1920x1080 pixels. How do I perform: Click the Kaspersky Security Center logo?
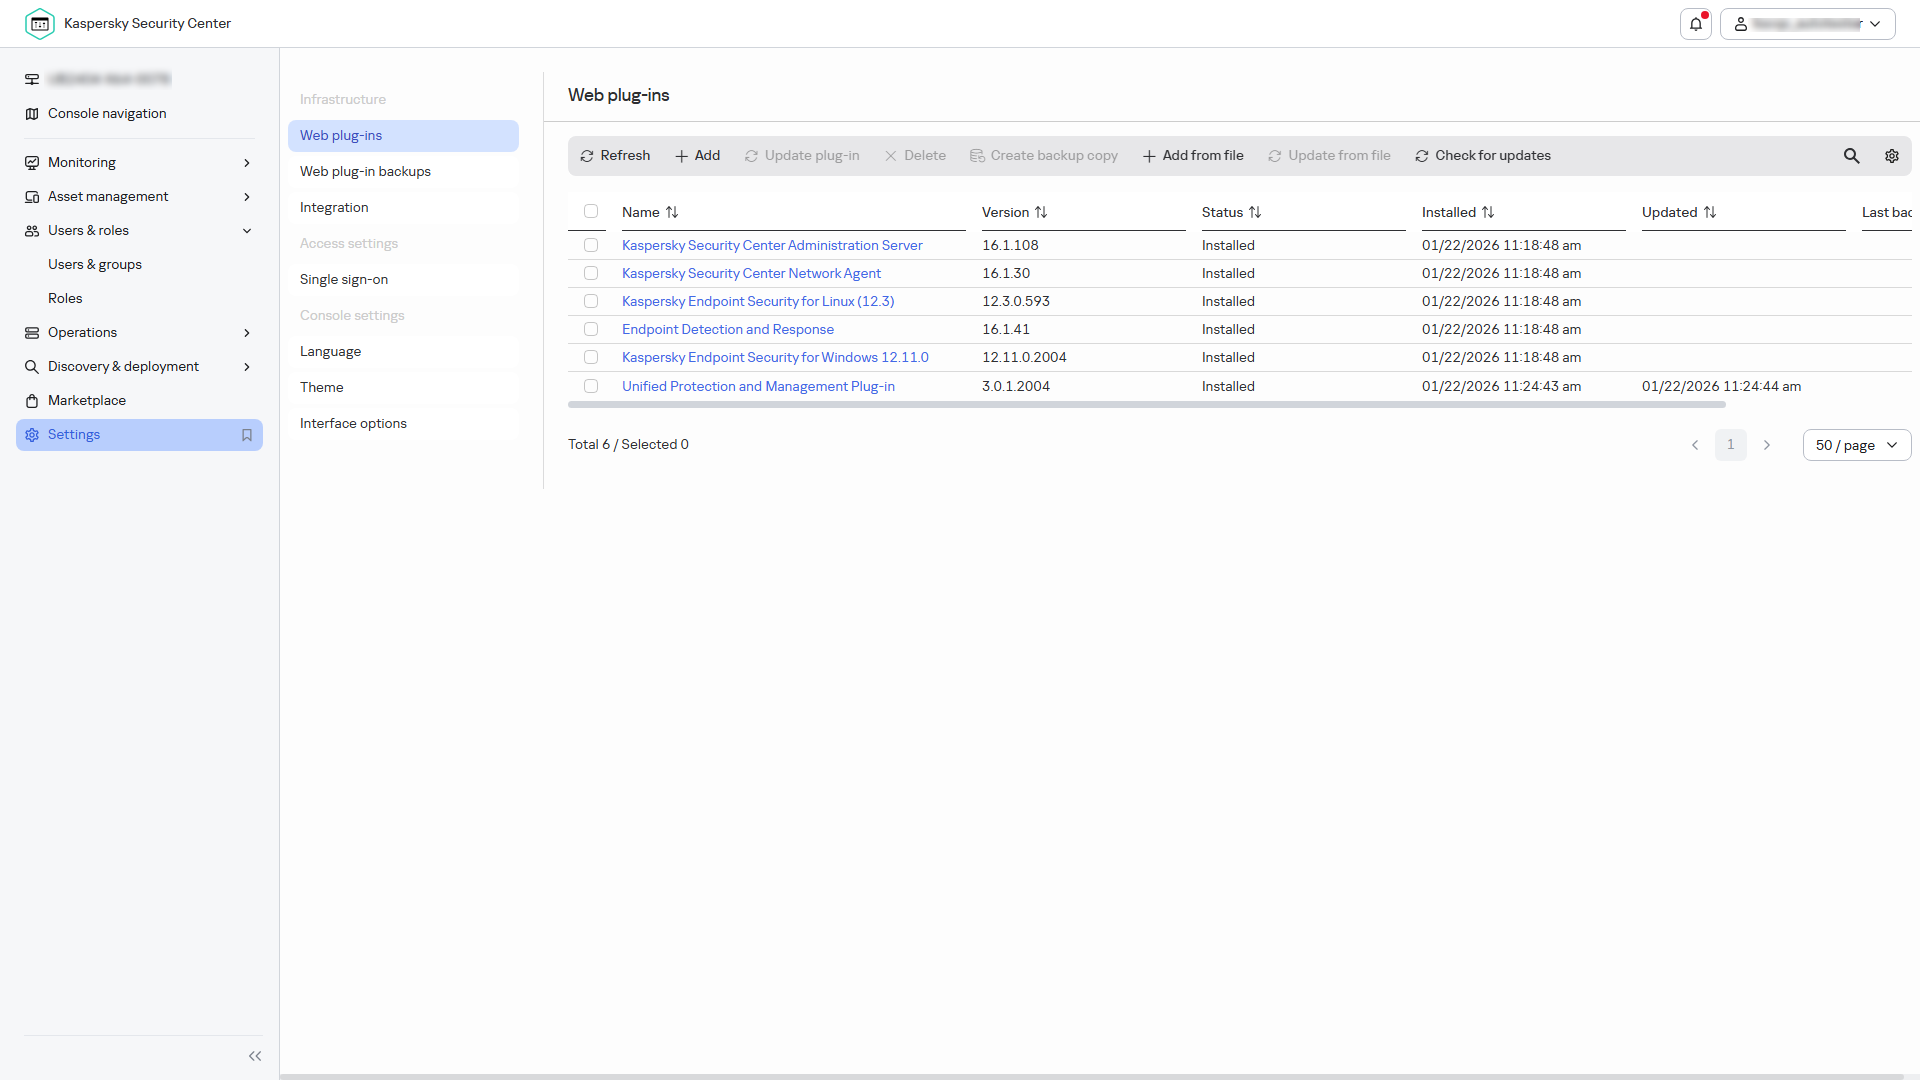tap(40, 24)
